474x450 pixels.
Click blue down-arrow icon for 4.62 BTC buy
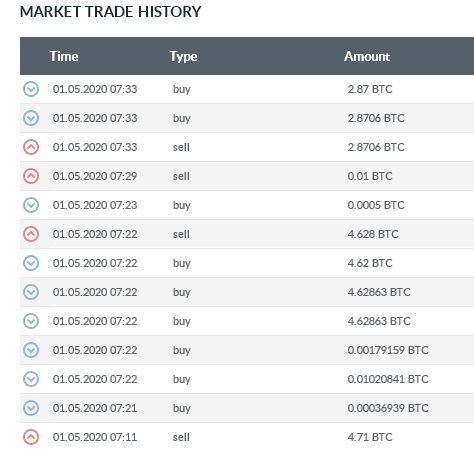[31, 263]
